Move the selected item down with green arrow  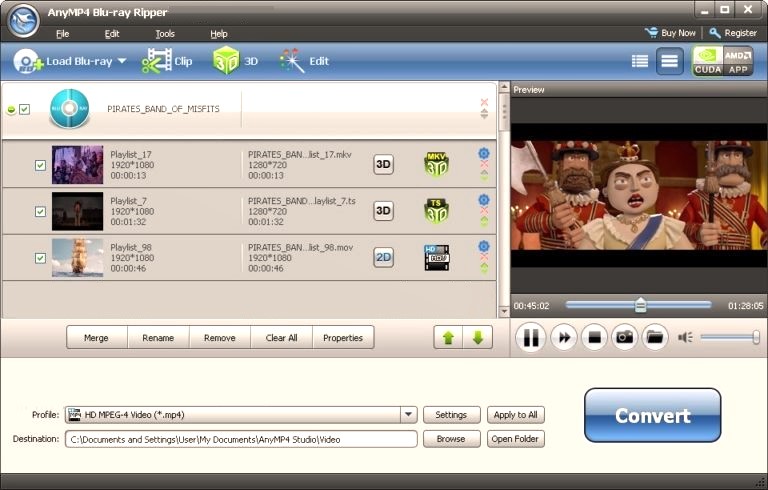tap(478, 338)
